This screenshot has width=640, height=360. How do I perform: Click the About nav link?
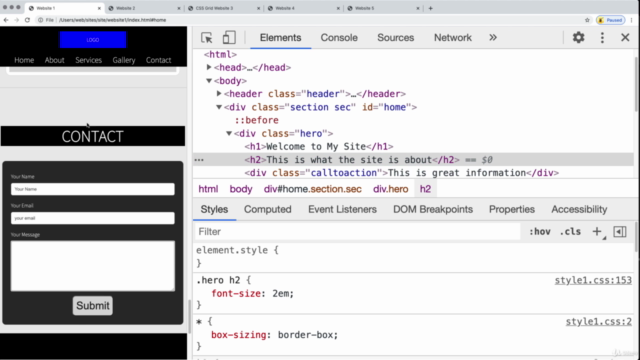(x=54, y=60)
